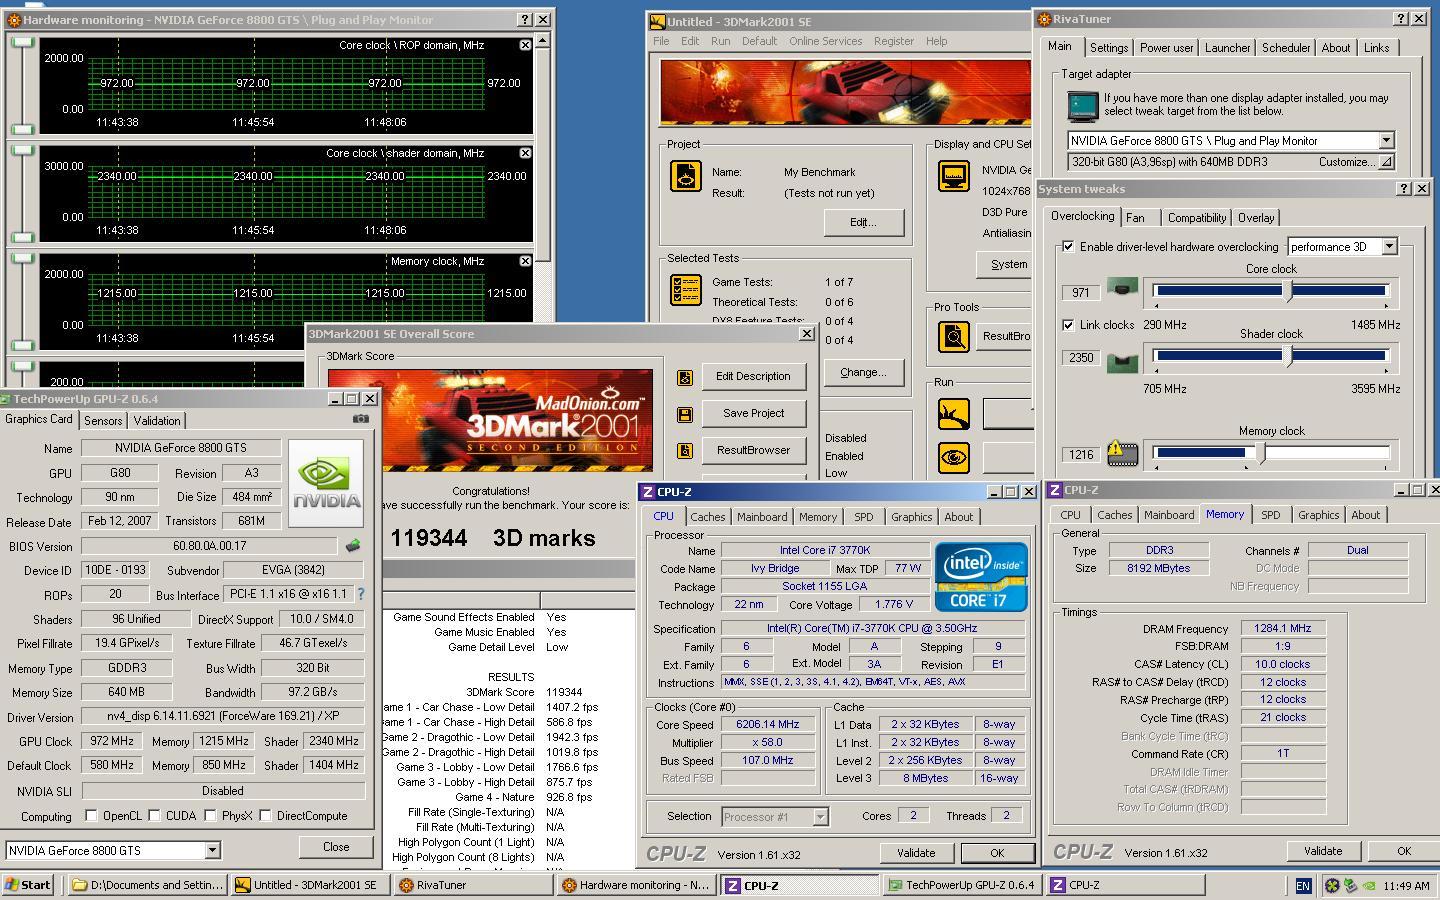Click the eye demo icon under Run
Screen dimensions: 1440x900
(x=954, y=458)
